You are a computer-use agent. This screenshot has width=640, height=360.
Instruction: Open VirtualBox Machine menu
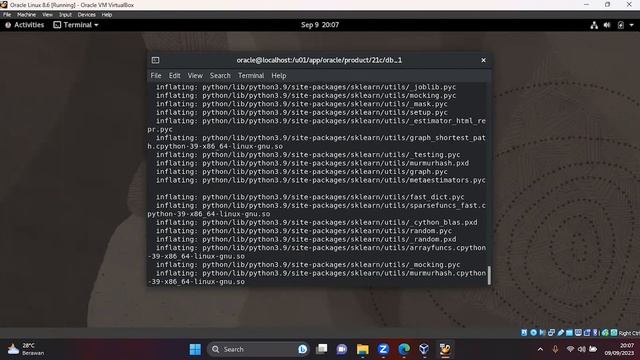tap(27, 15)
